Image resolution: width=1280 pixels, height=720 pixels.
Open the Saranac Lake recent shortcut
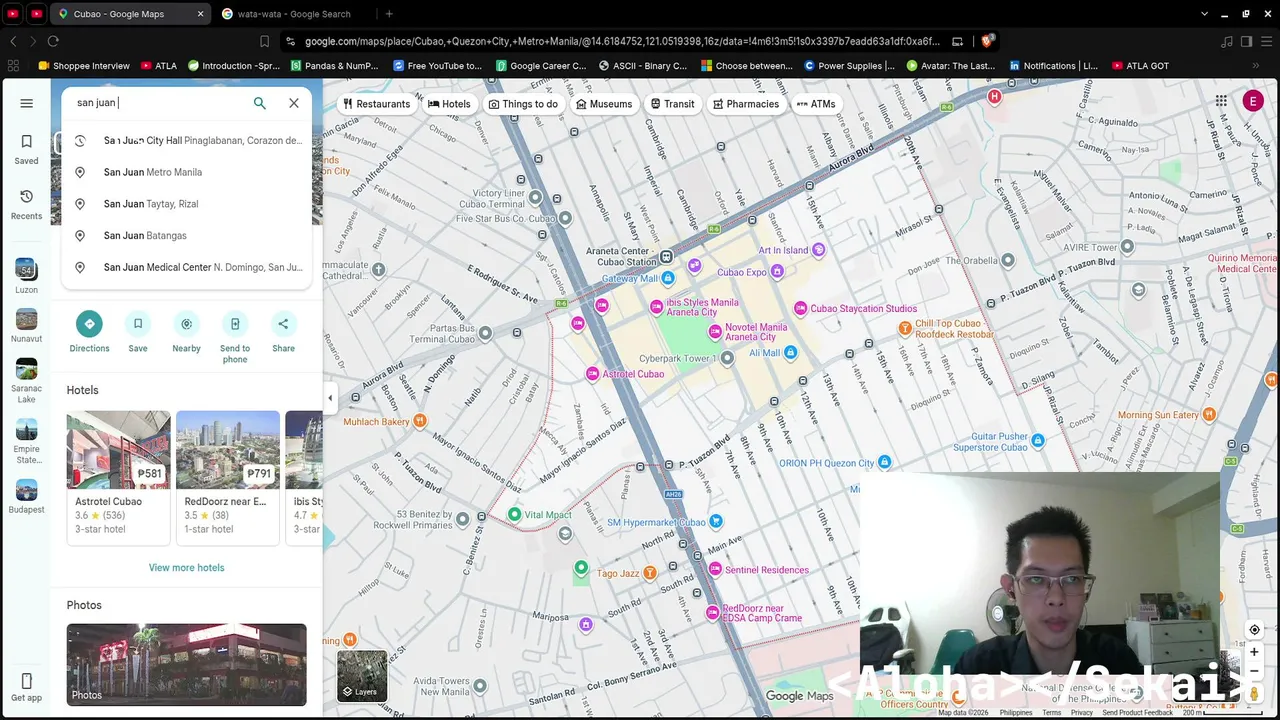click(x=27, y=381)
